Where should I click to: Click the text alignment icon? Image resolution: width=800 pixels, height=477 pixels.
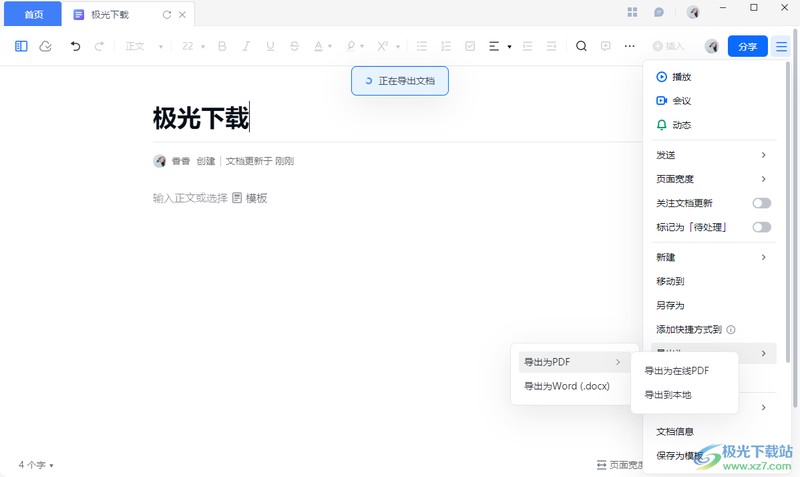coord(494,46)
